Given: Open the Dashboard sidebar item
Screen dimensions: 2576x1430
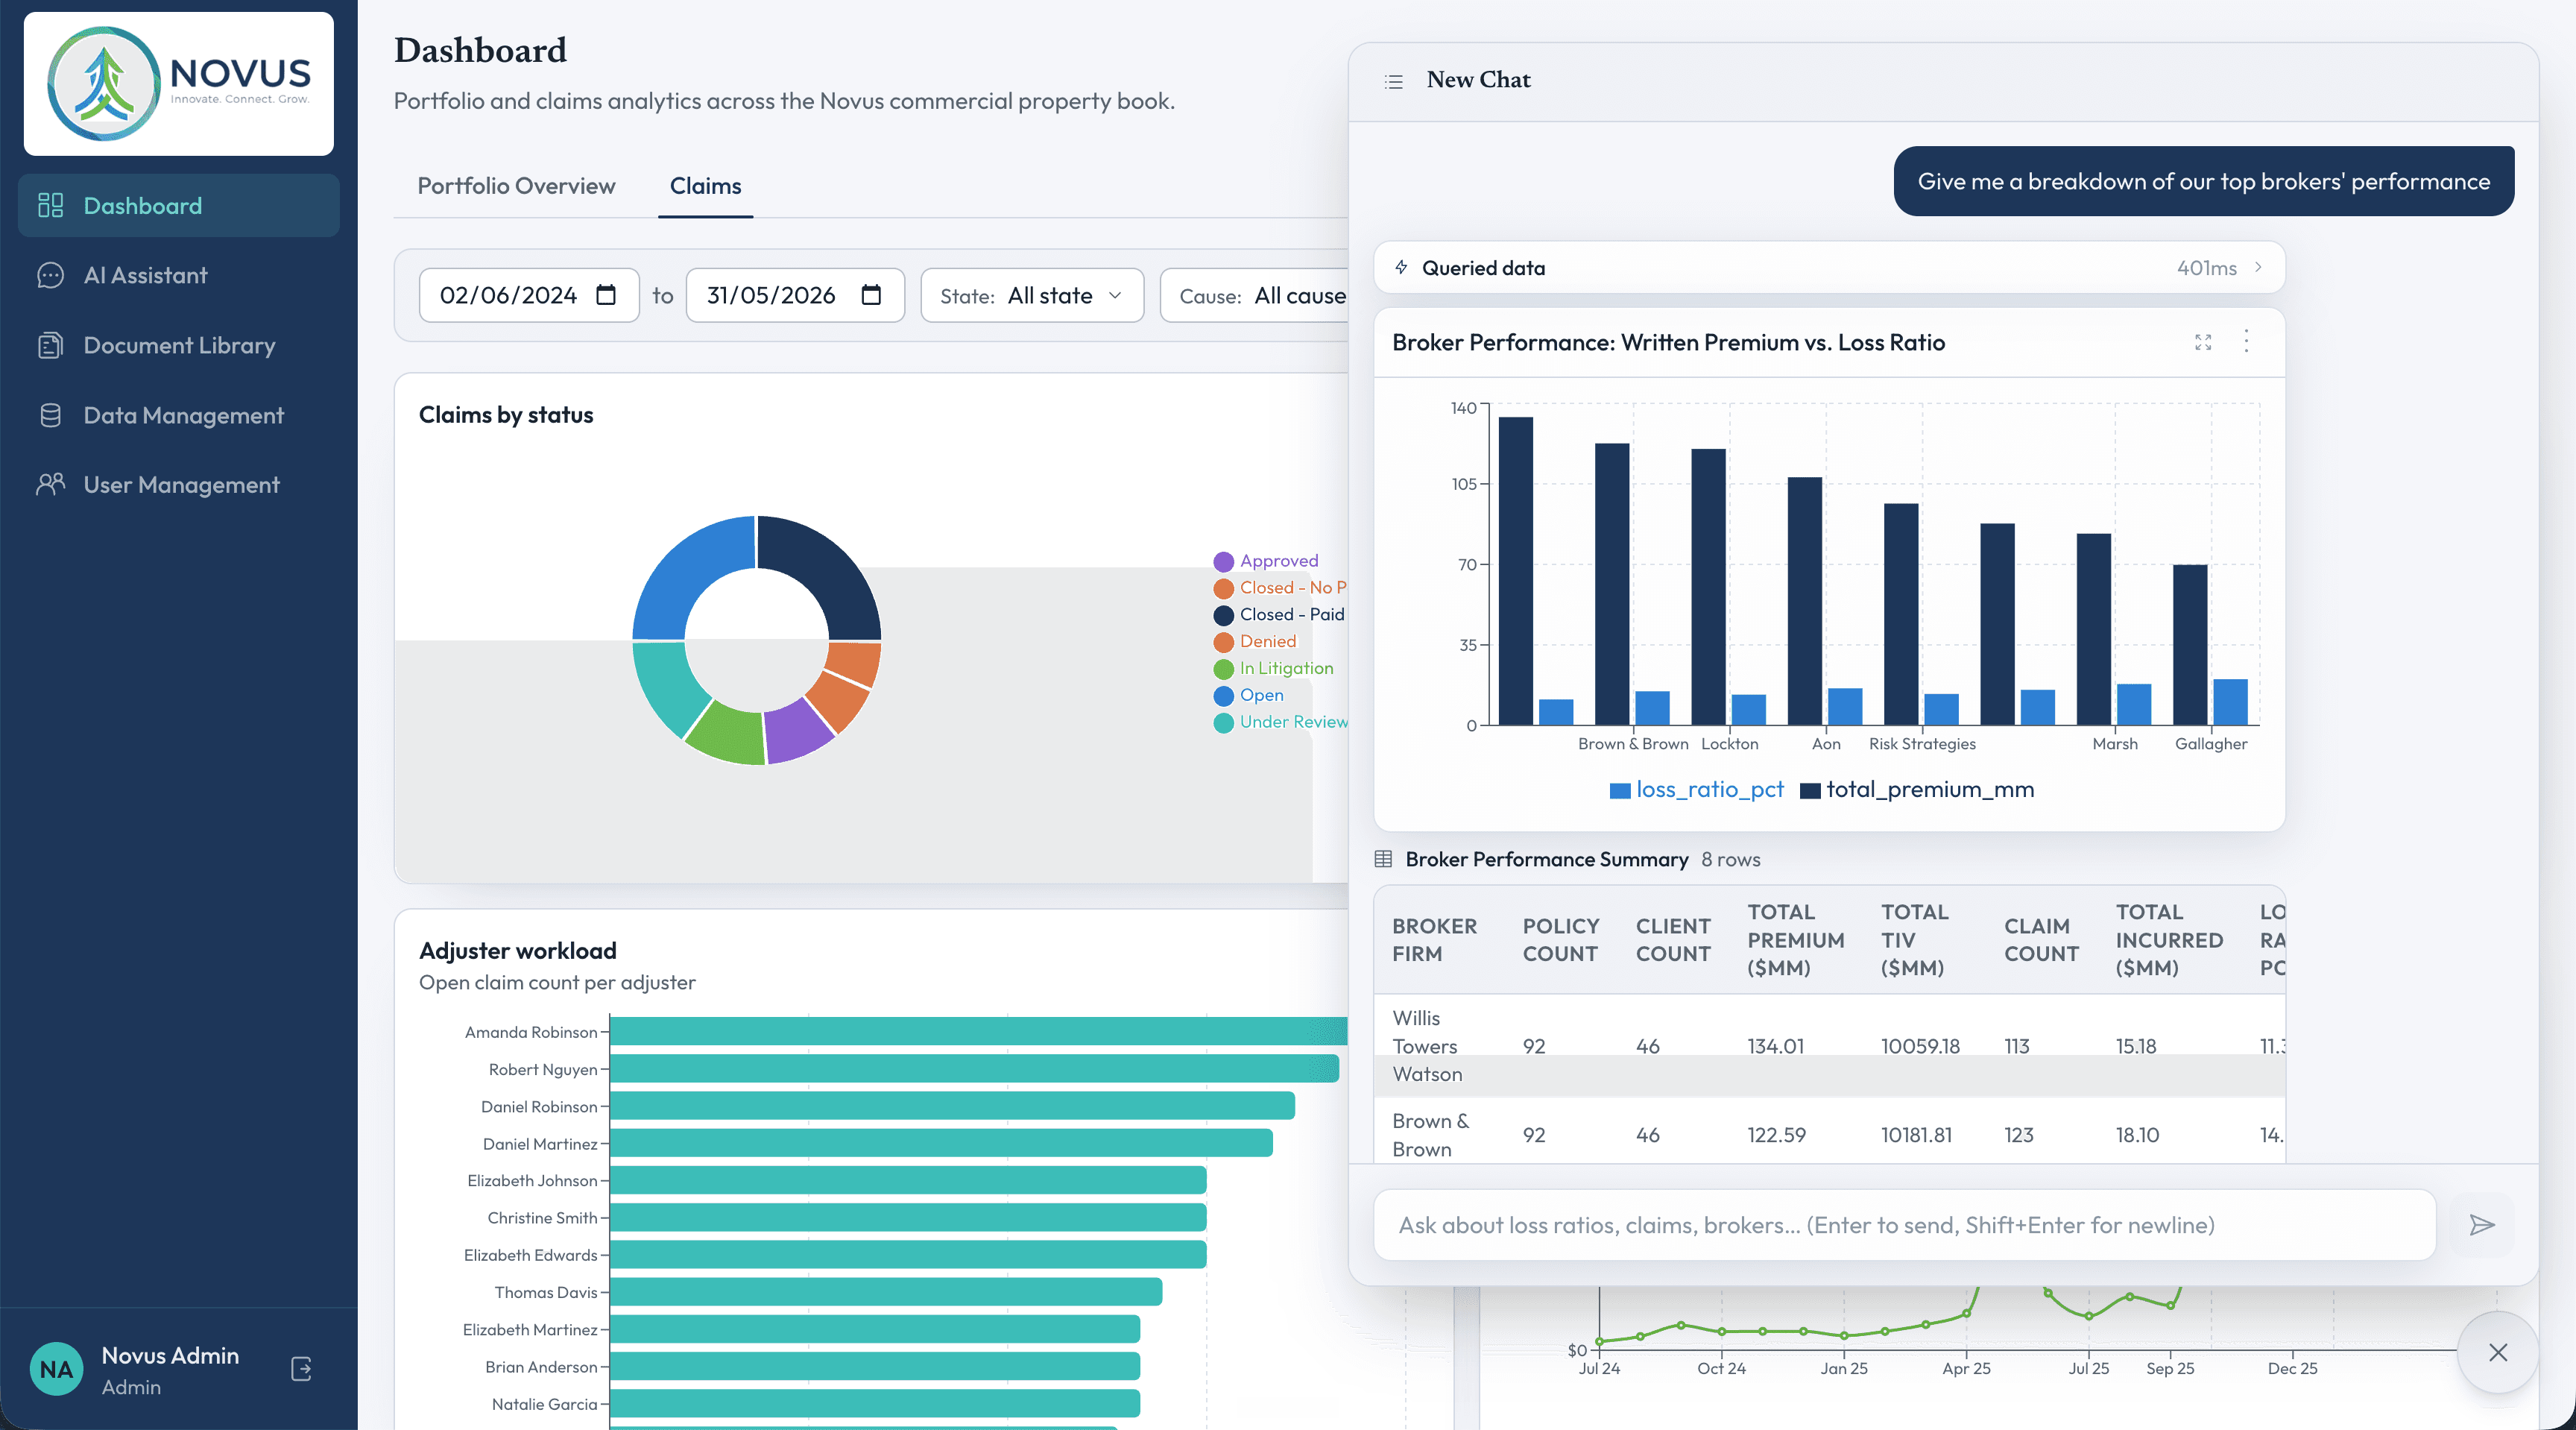Looking at the screenshot, I should (x=178, y=205).
